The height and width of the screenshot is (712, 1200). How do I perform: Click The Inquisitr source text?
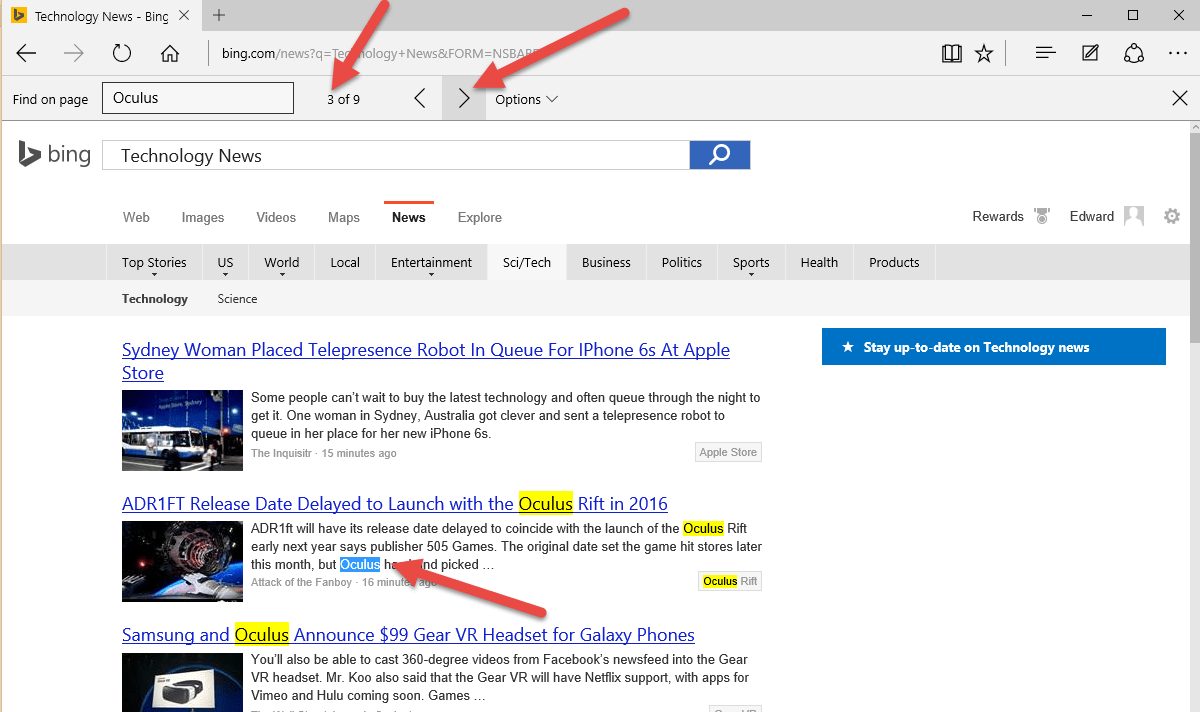pos(283,453)
